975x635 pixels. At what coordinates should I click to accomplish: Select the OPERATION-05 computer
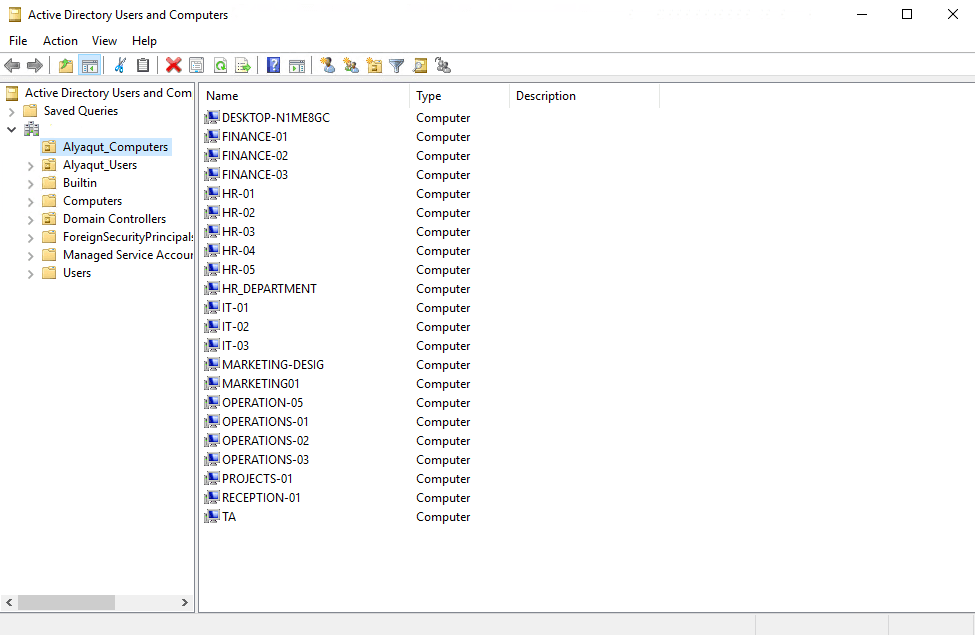pos(262,402)
